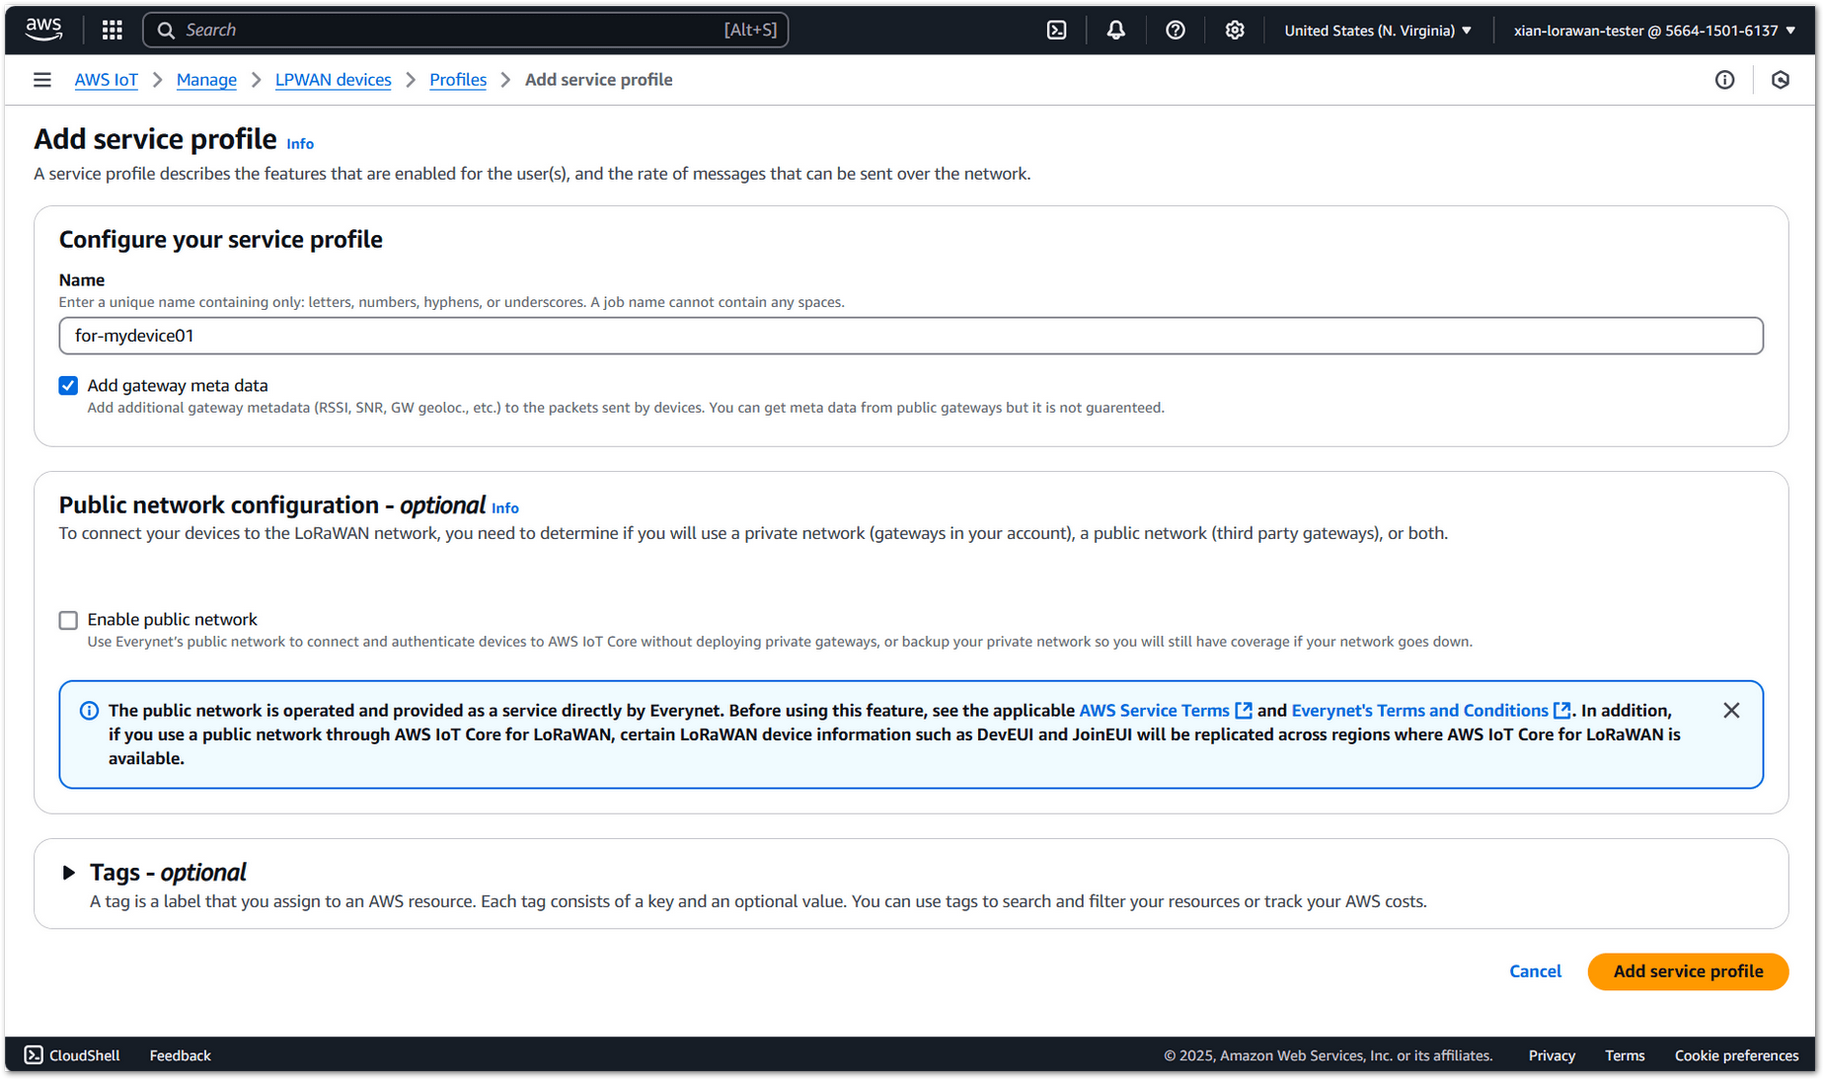Open the AWS services grid

coord(111,30)
